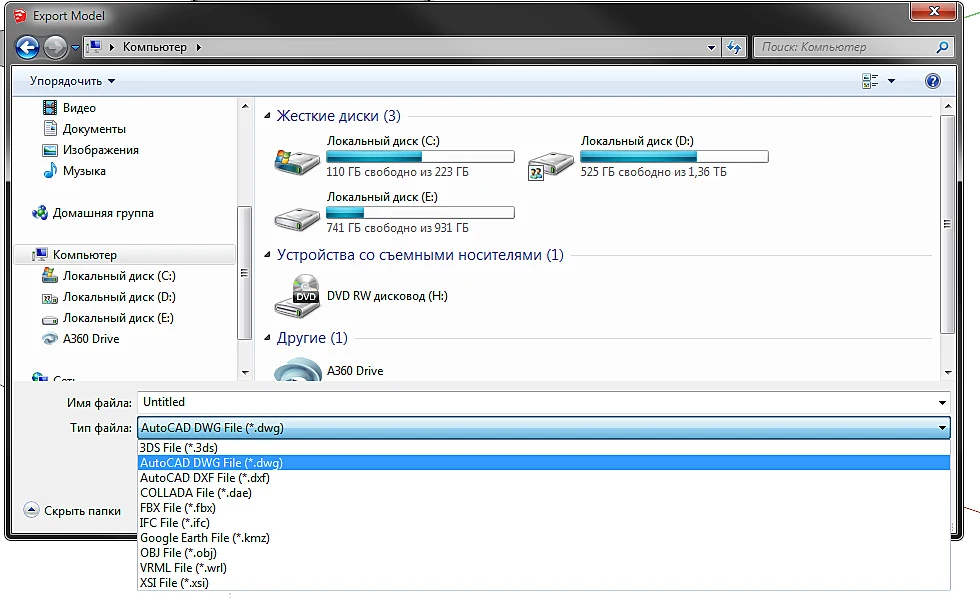Viewport: 980px width, 598px height.
Task: Click the E: drive free space bar
Action: click(x=420, y=212)
